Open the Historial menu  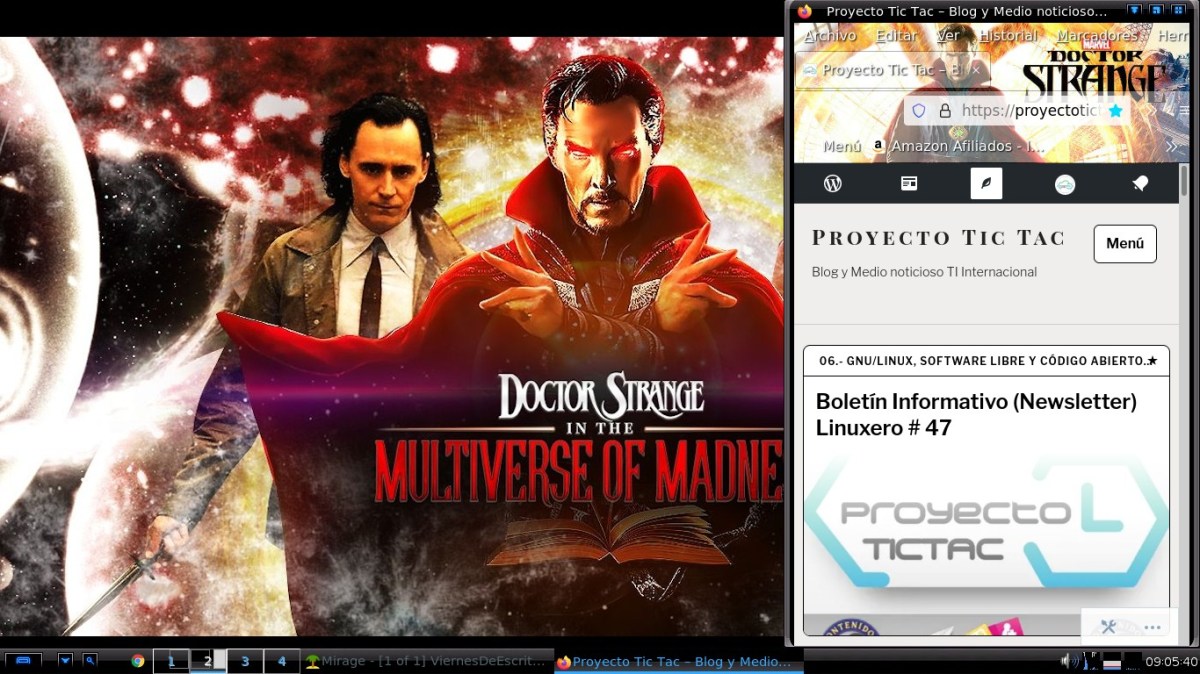(1007, 35)
